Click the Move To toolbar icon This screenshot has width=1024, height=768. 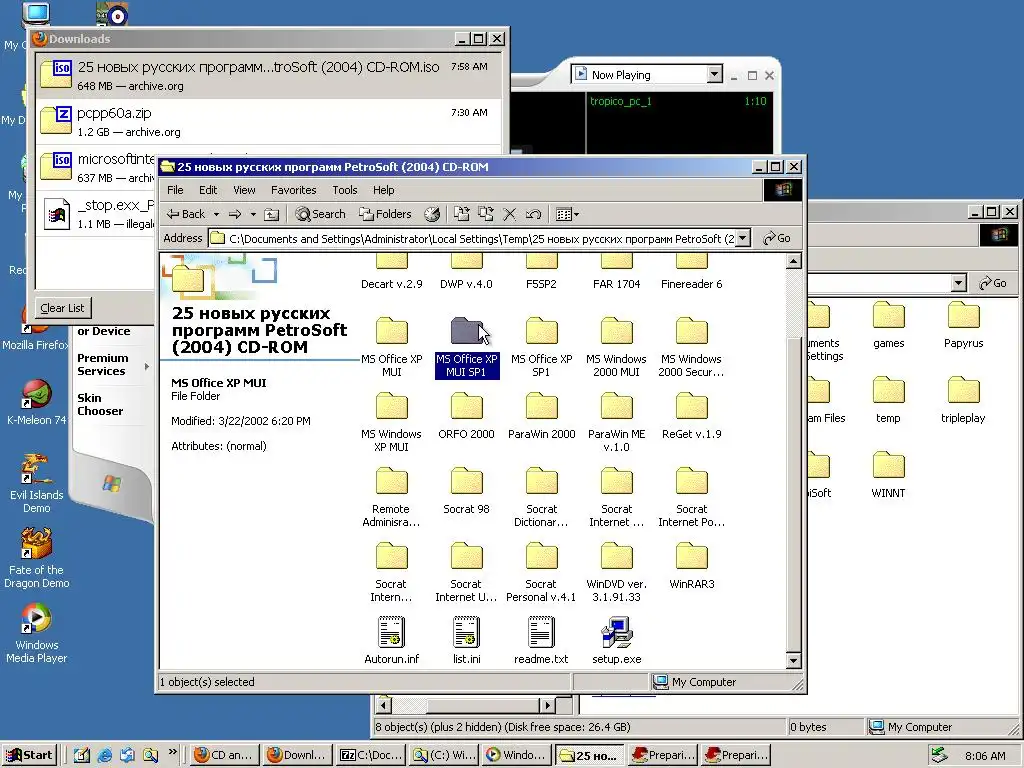(462, 214)
